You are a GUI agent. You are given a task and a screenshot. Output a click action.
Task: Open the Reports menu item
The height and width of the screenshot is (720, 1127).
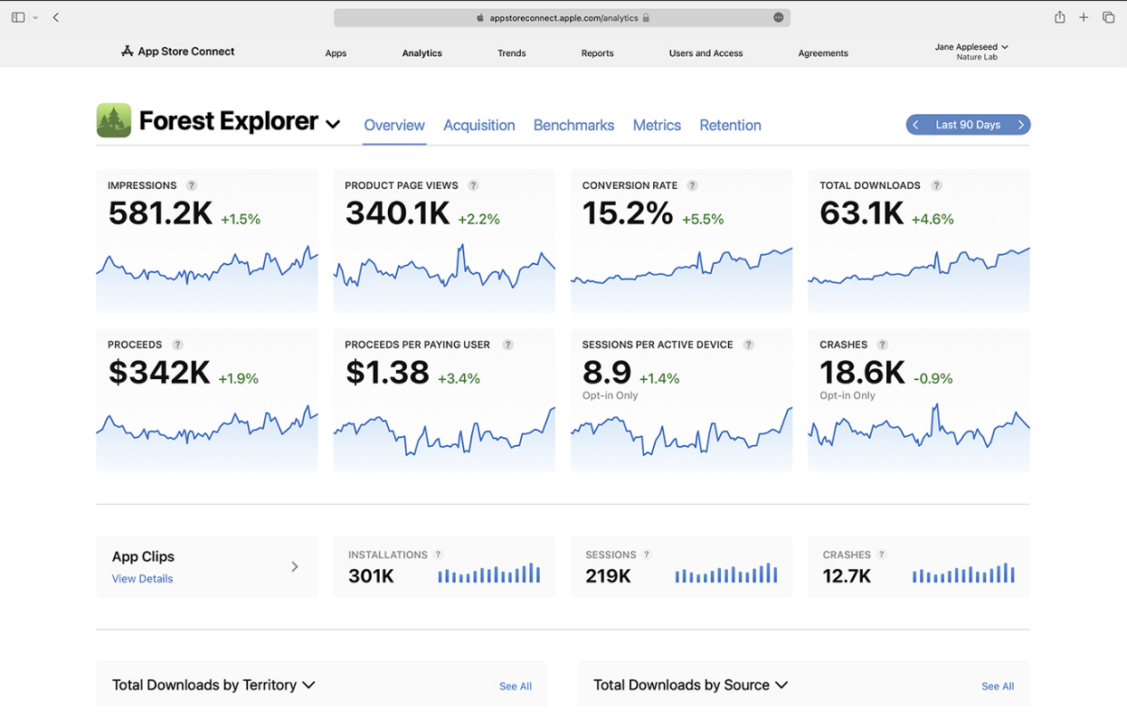click(597, 53)
